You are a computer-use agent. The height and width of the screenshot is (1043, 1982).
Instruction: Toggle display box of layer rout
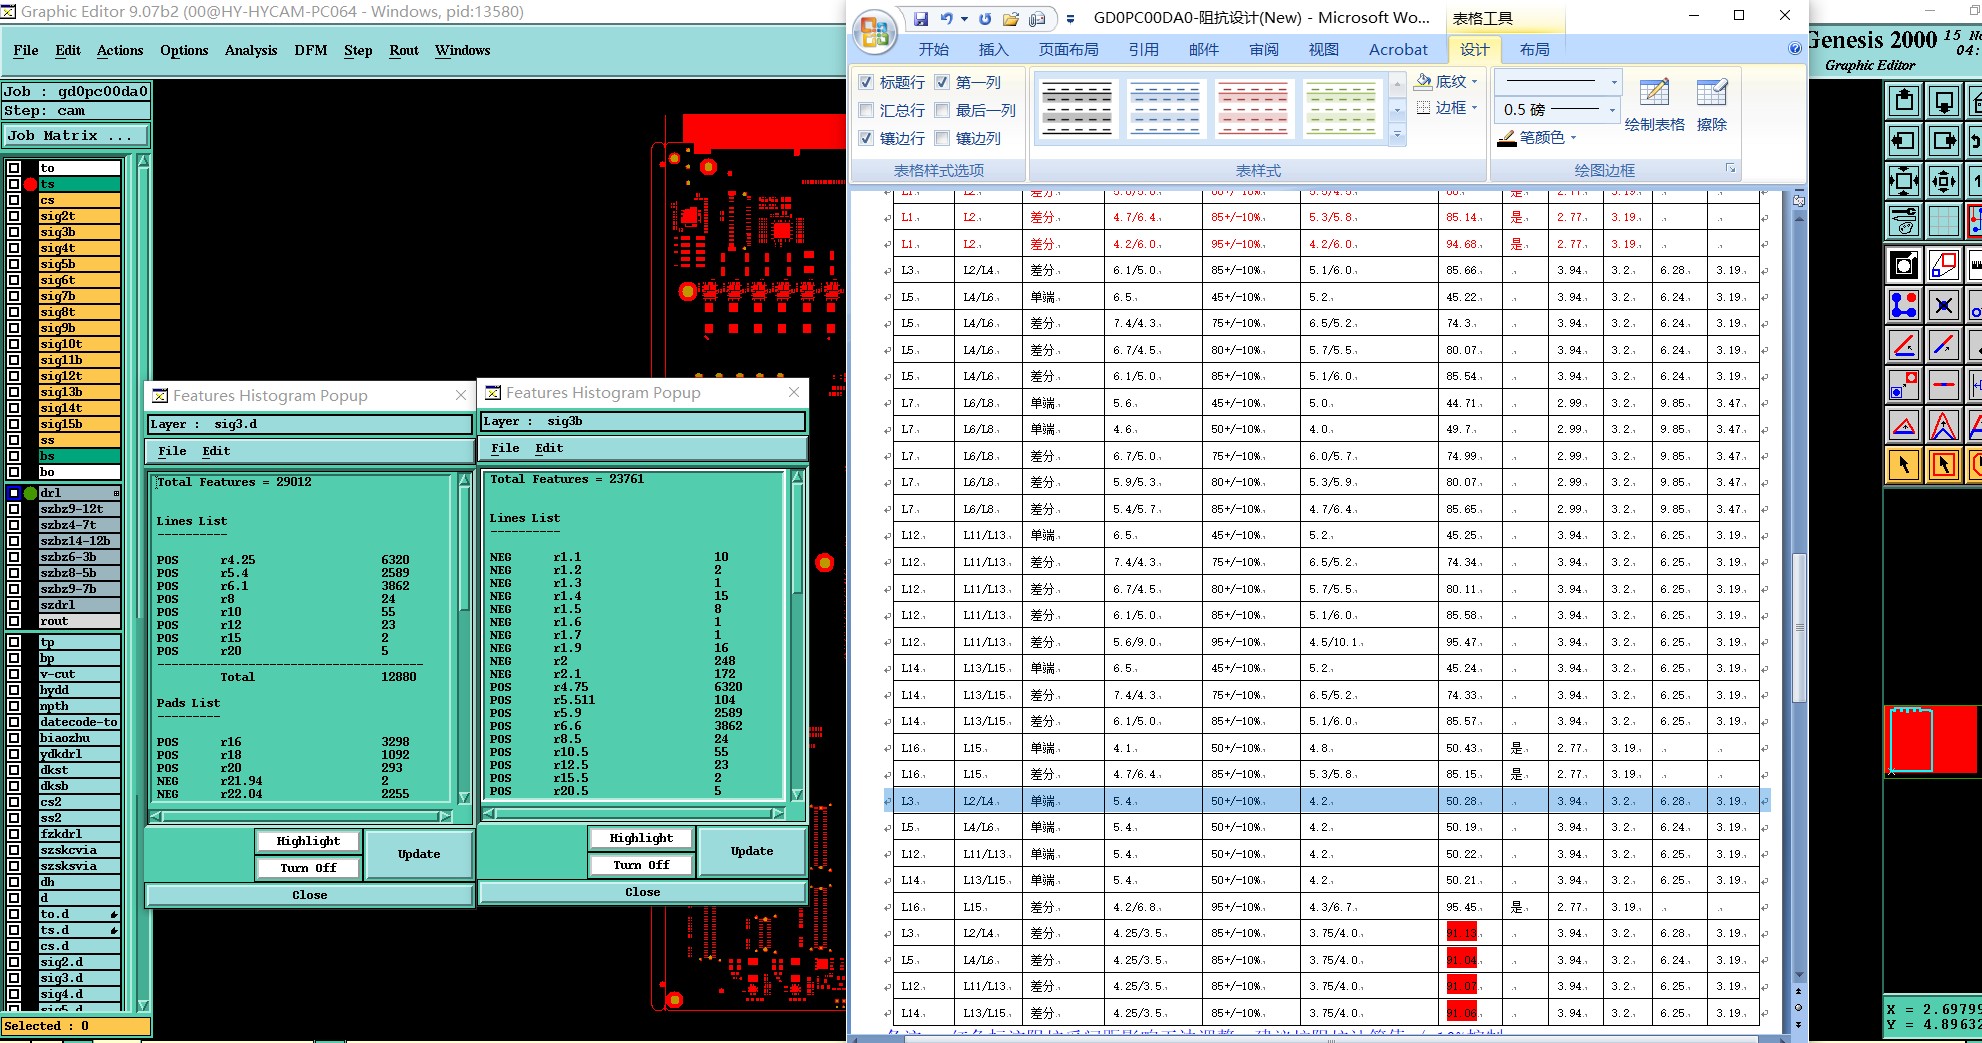tap(14, 621)
